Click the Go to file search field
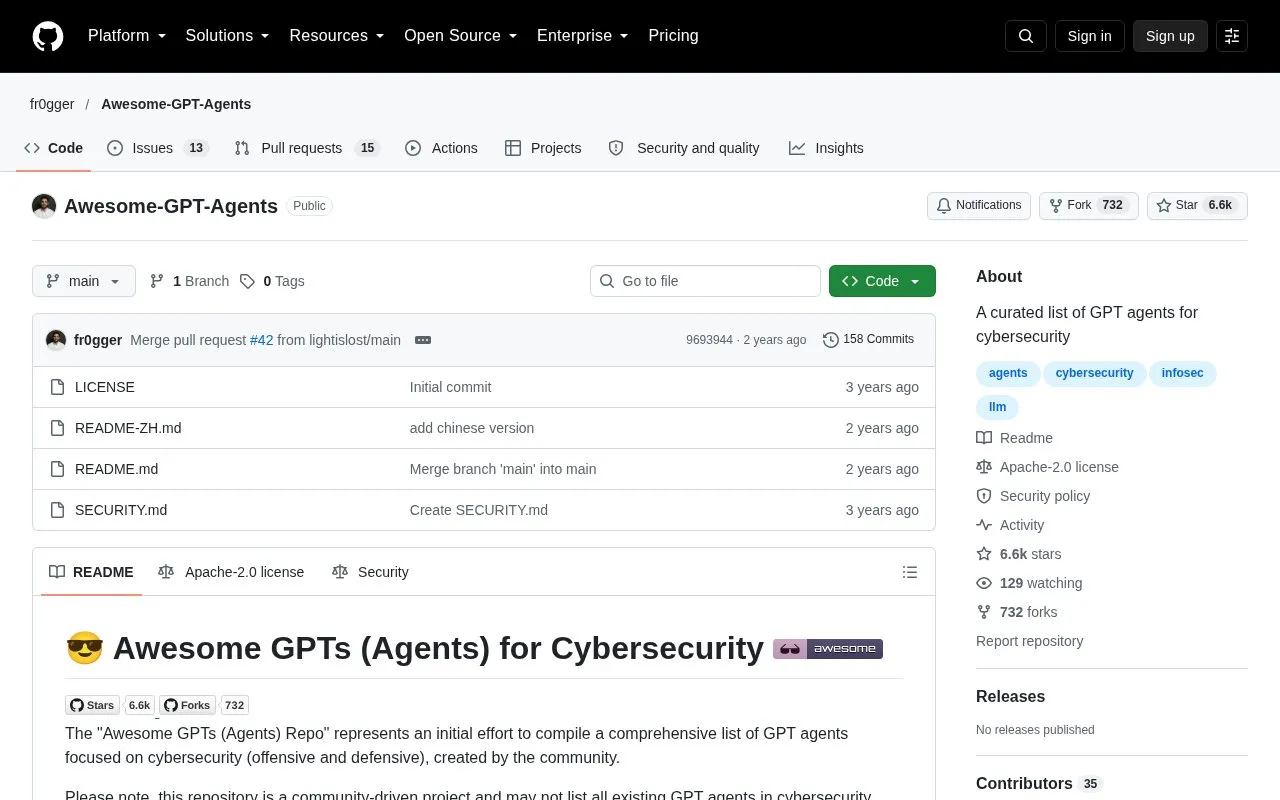The width and height of the screenshot is (1280, 800). (705, 281)
